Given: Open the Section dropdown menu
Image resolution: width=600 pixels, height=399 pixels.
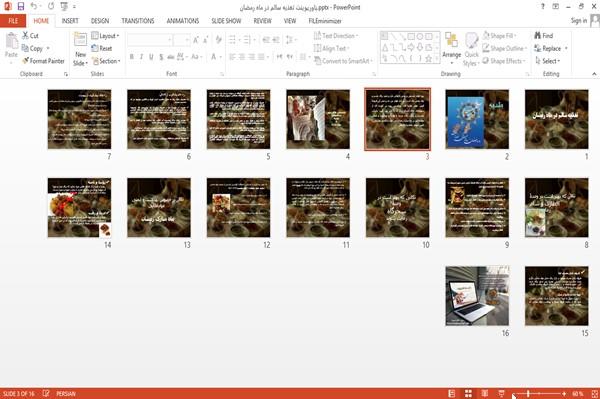Looking at the screenshot, I should tap(106, 61).
